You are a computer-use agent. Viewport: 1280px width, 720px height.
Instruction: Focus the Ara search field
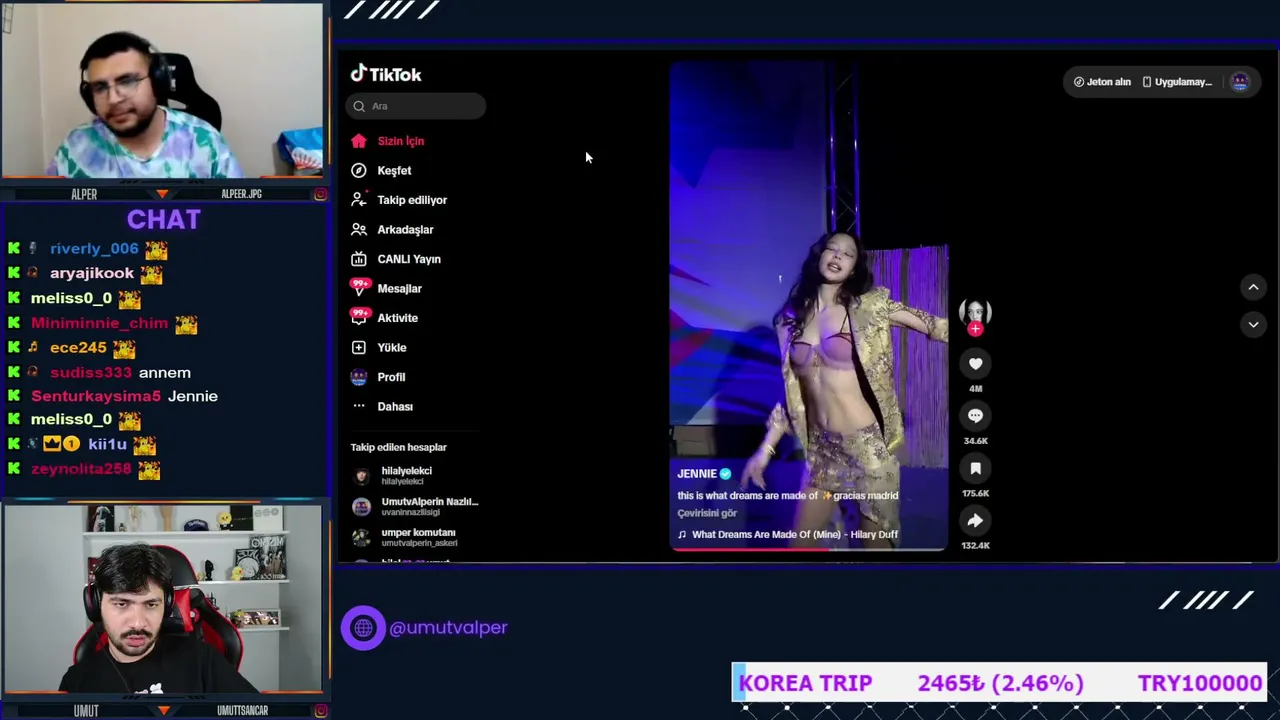pos(416,106)
